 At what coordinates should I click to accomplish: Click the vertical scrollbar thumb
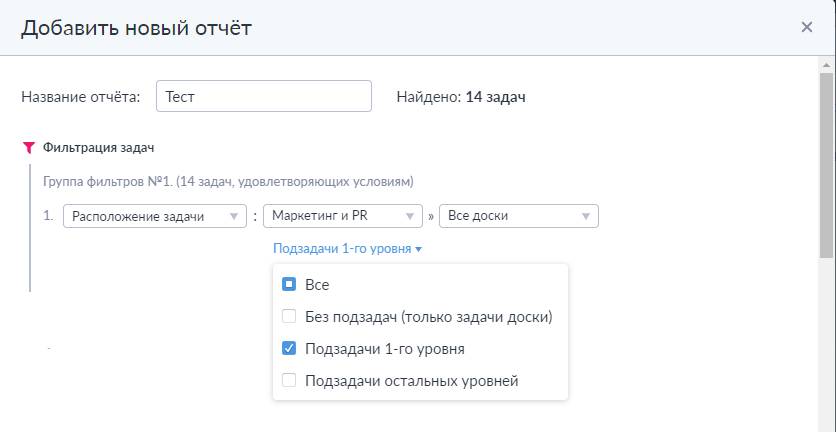(x=827, y=165)
